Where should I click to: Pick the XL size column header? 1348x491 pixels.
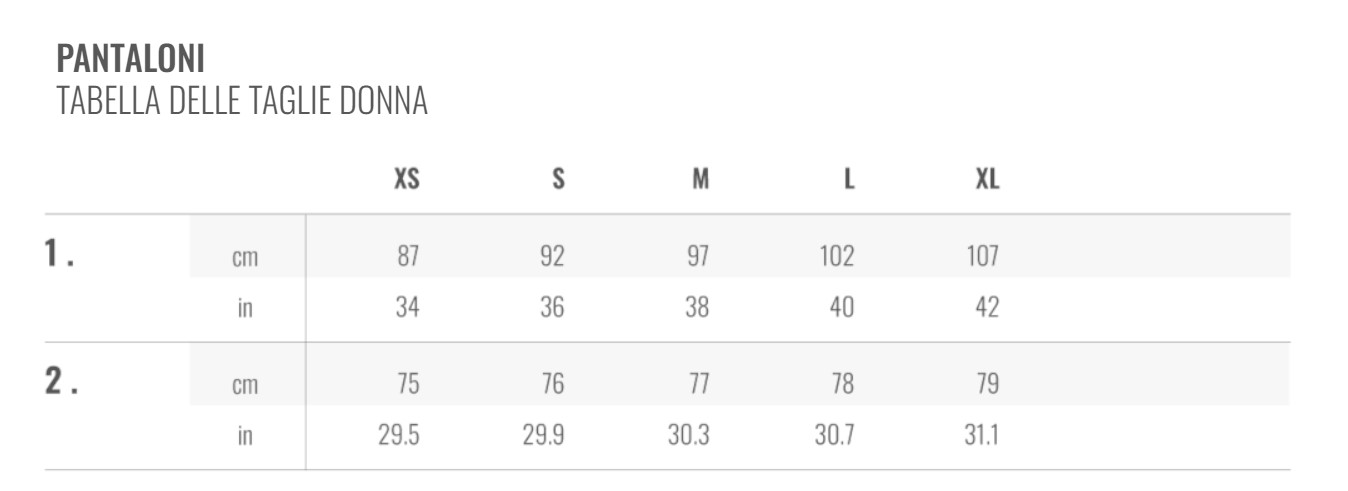[987, 179]
